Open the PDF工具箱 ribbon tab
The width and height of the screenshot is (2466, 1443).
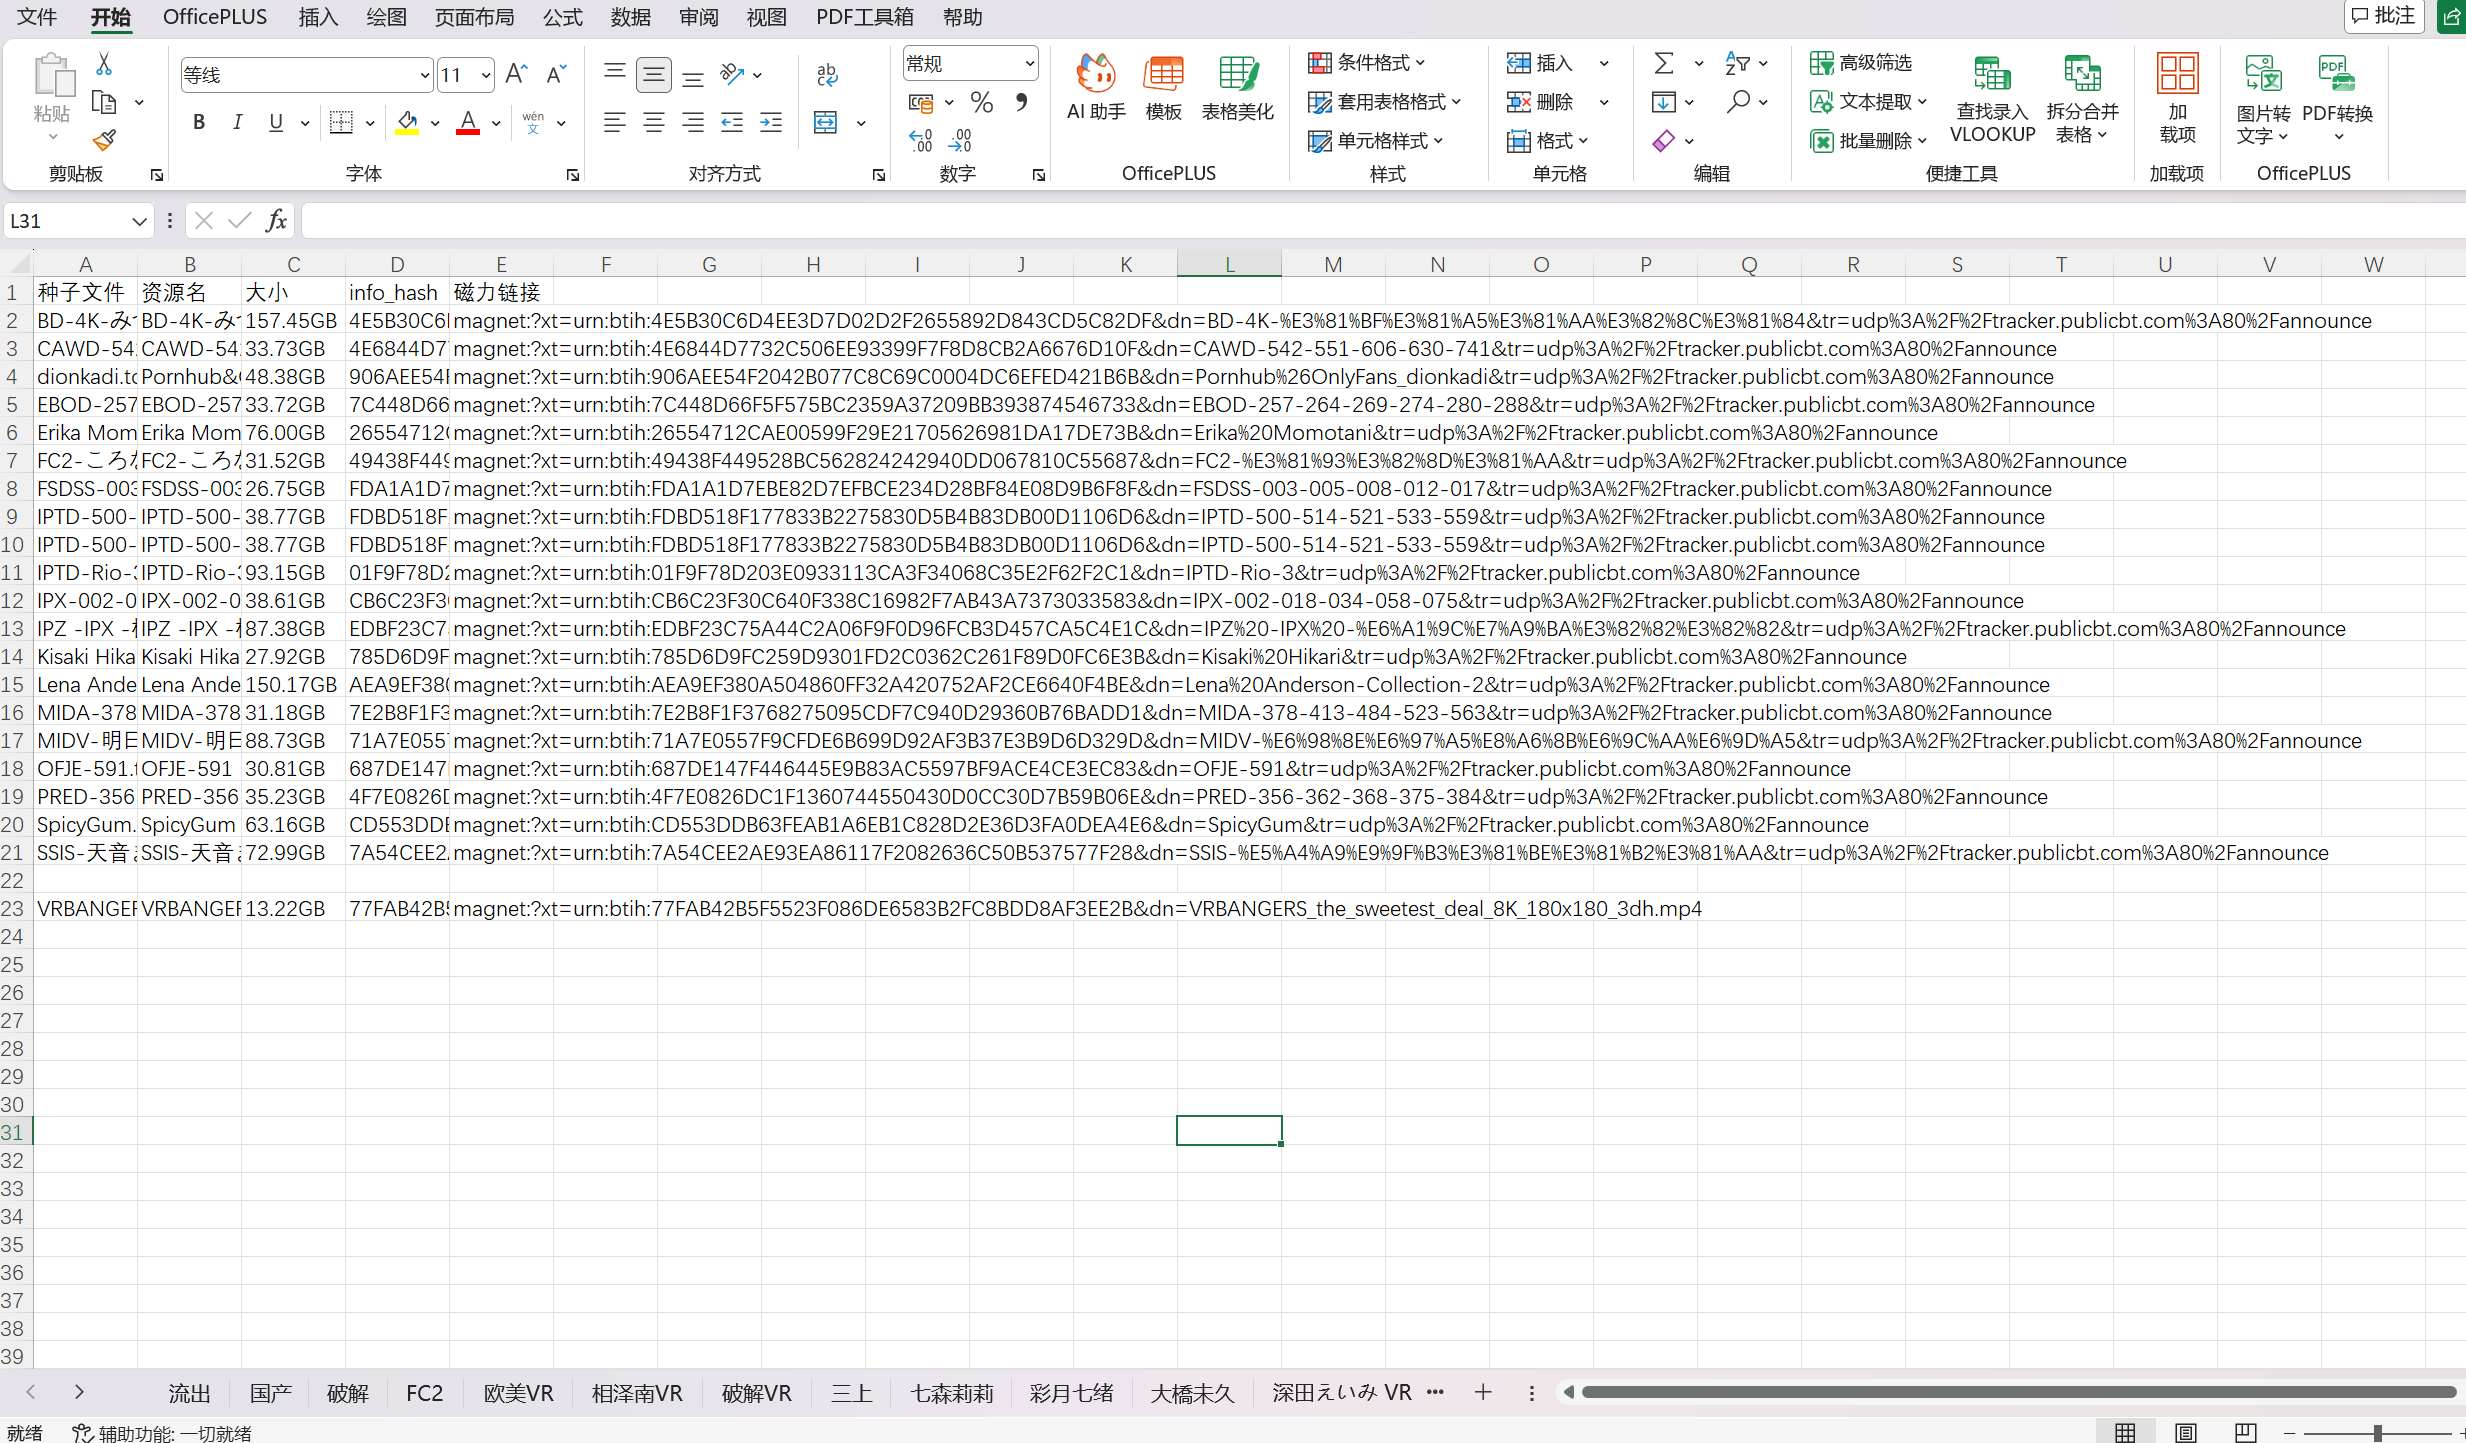864,17
